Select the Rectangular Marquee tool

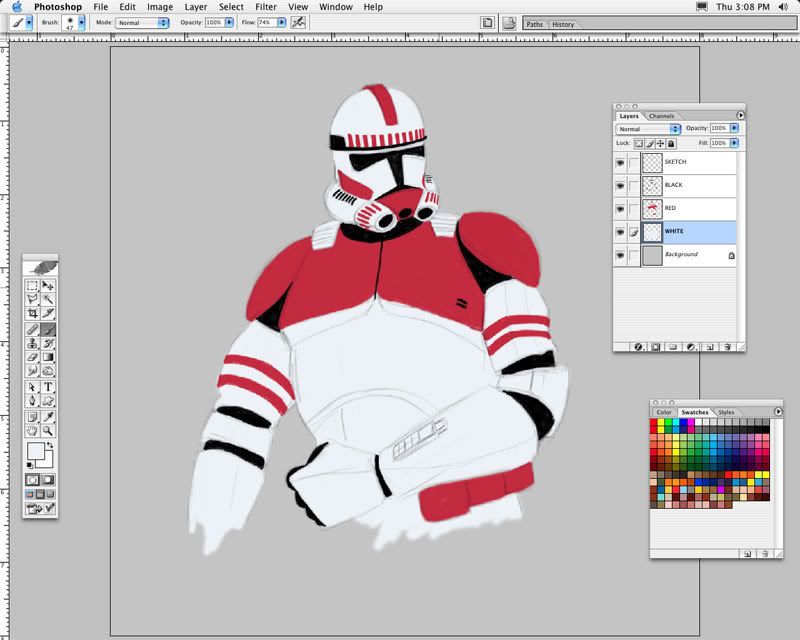[32, 286]
